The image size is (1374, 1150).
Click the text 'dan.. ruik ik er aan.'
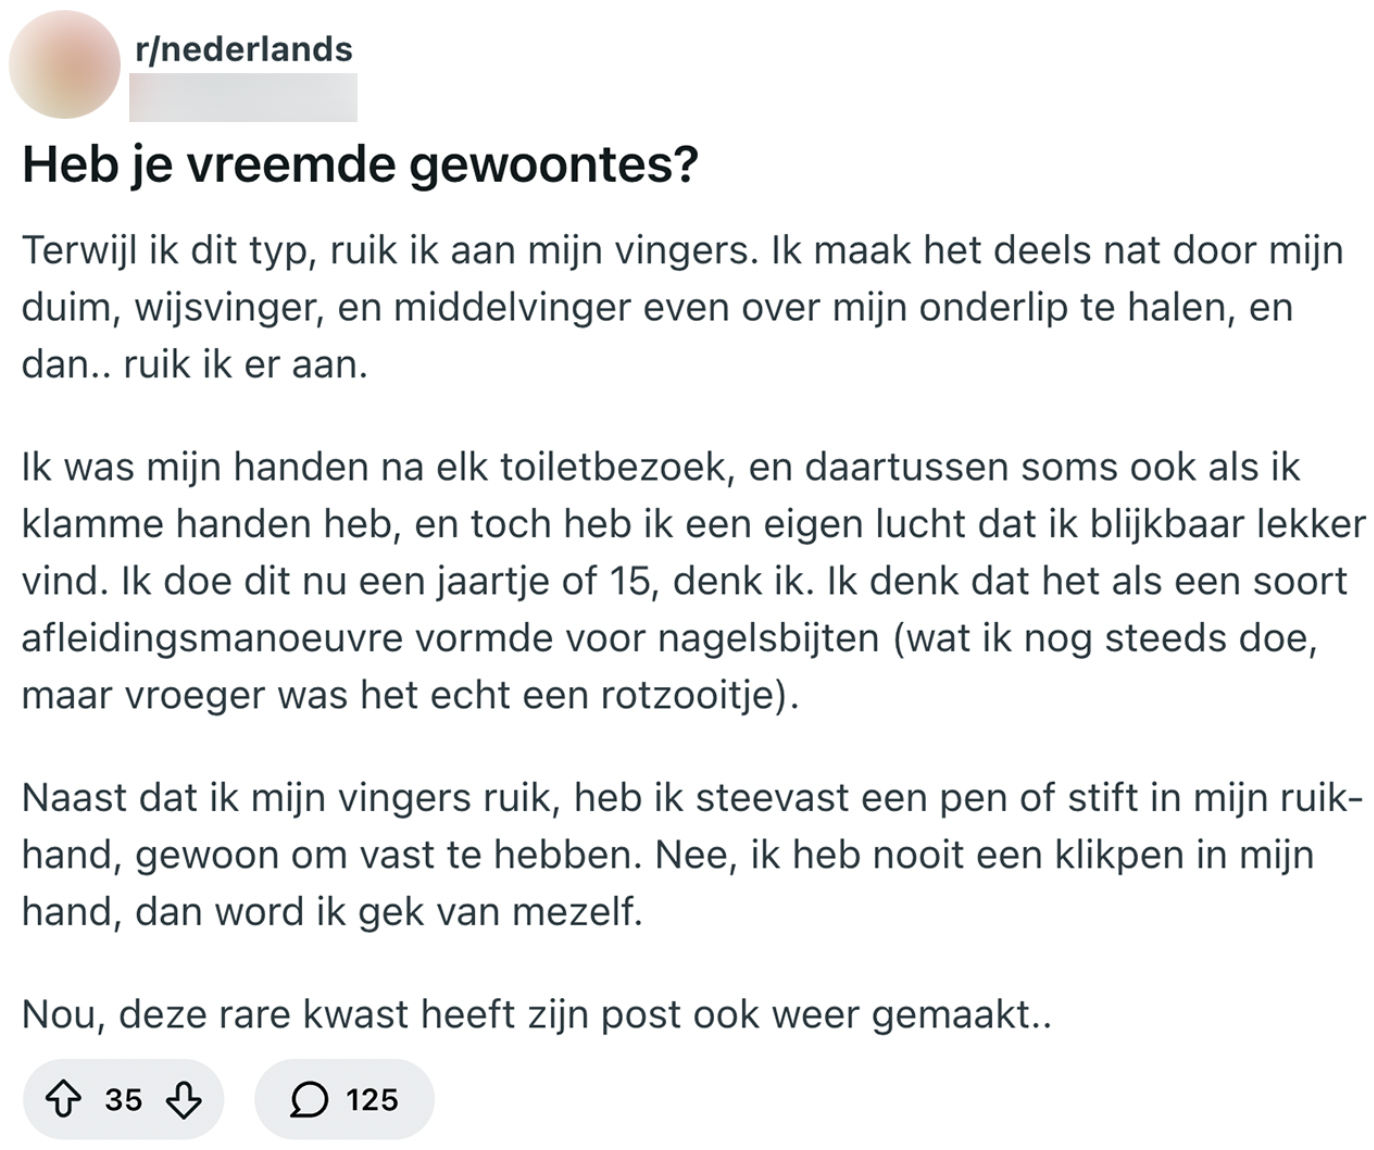195,365
